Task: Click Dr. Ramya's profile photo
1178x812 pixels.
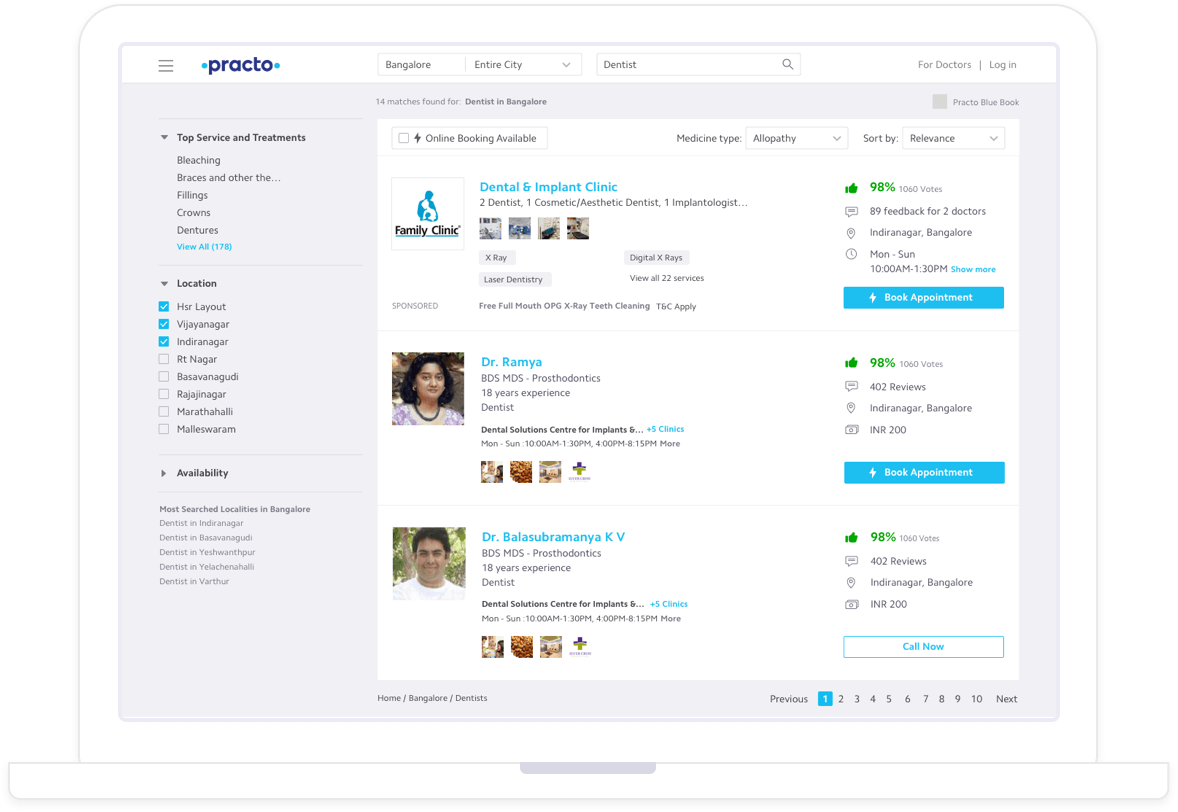Action: [x=428, y=388]
